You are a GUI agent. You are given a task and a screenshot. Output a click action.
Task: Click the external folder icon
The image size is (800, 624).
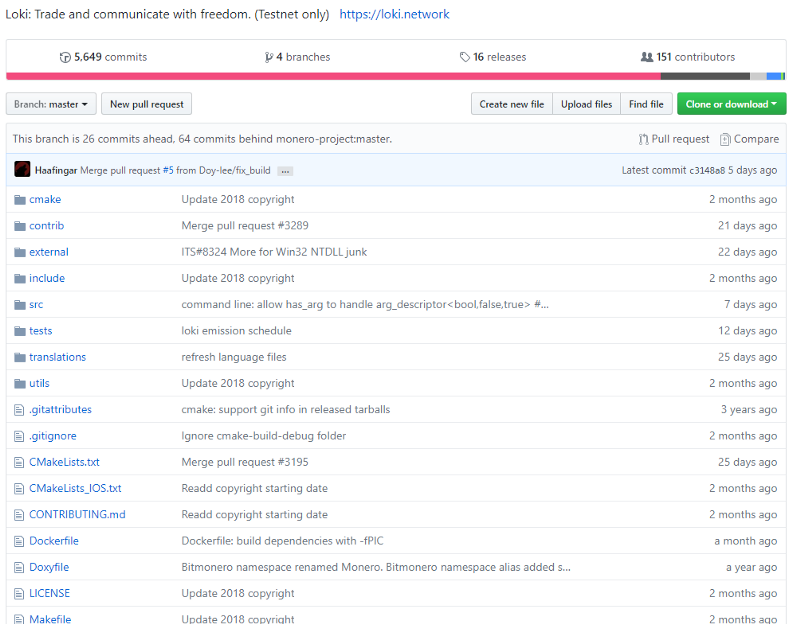[20, 252]
